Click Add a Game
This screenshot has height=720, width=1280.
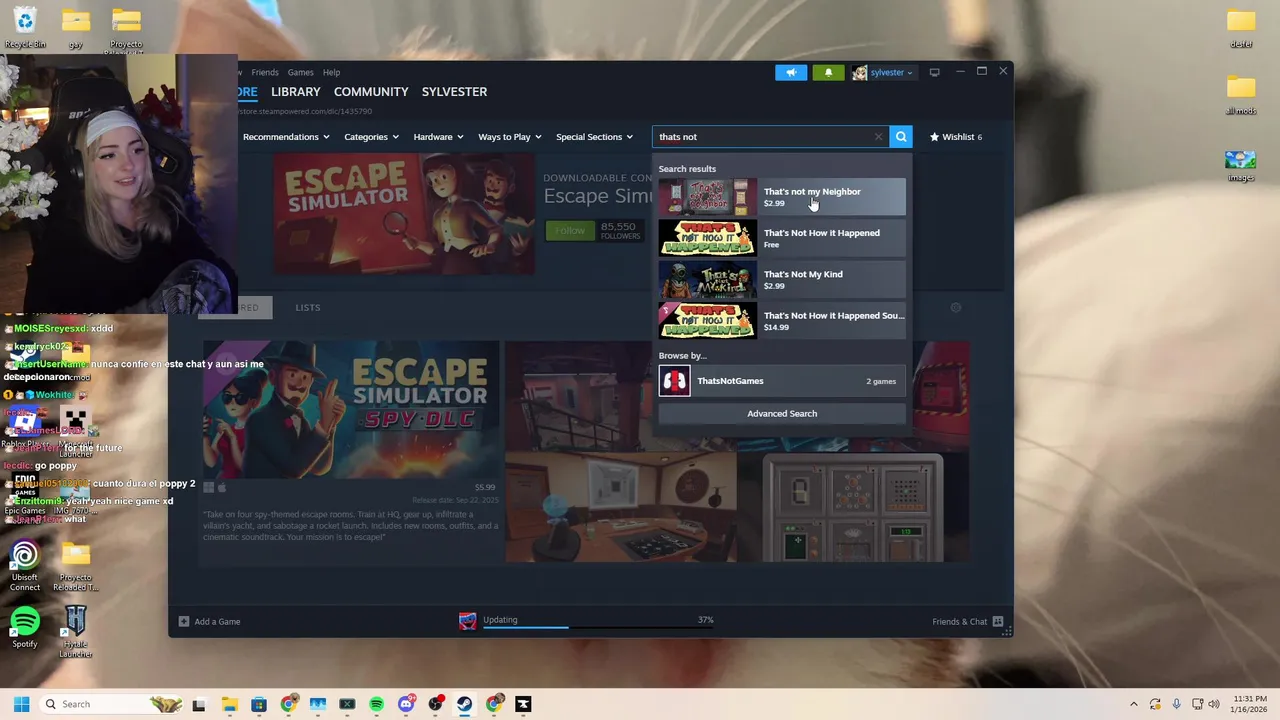pyautogui.click(x=210, y=621)
